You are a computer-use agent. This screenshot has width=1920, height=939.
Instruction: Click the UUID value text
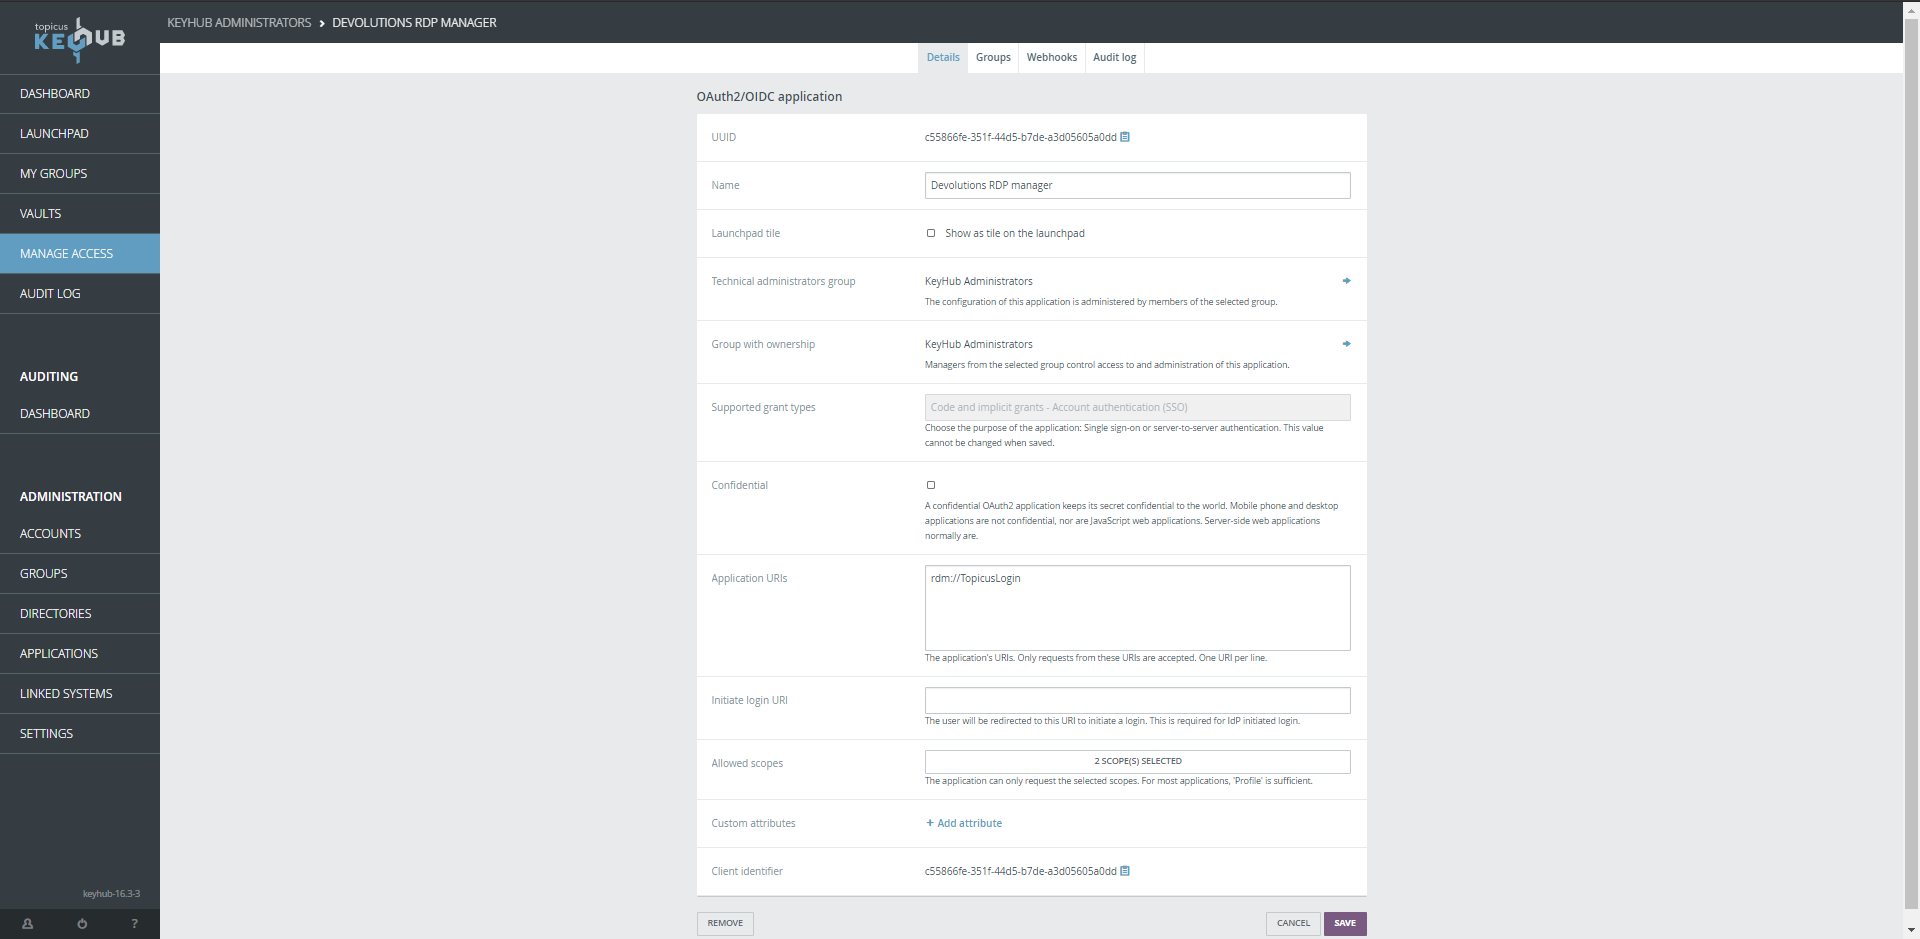click(x=1020, y=137)
